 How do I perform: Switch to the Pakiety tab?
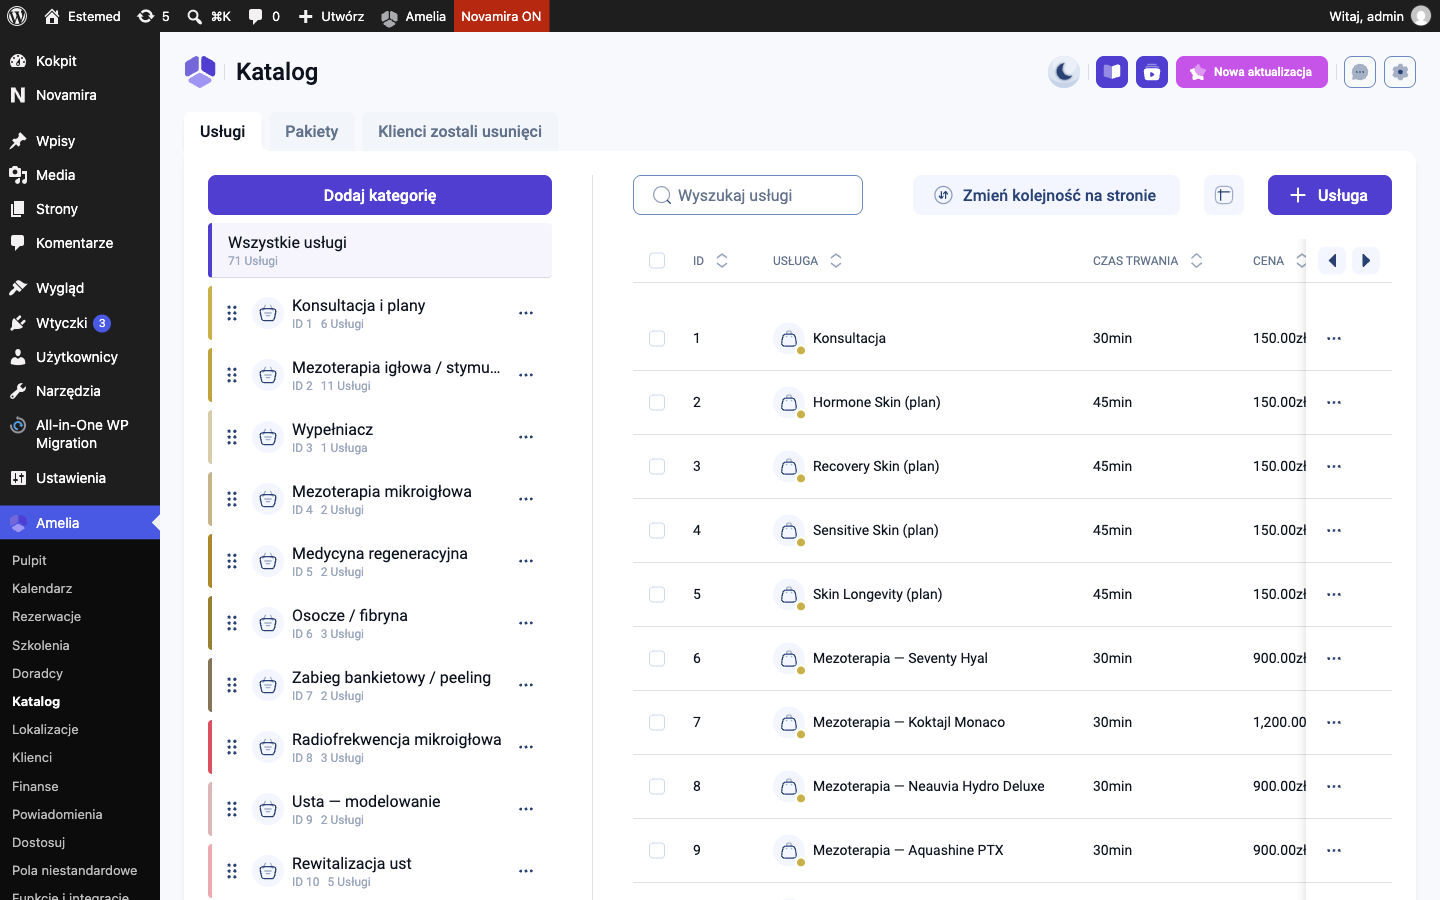pos(312,131)
